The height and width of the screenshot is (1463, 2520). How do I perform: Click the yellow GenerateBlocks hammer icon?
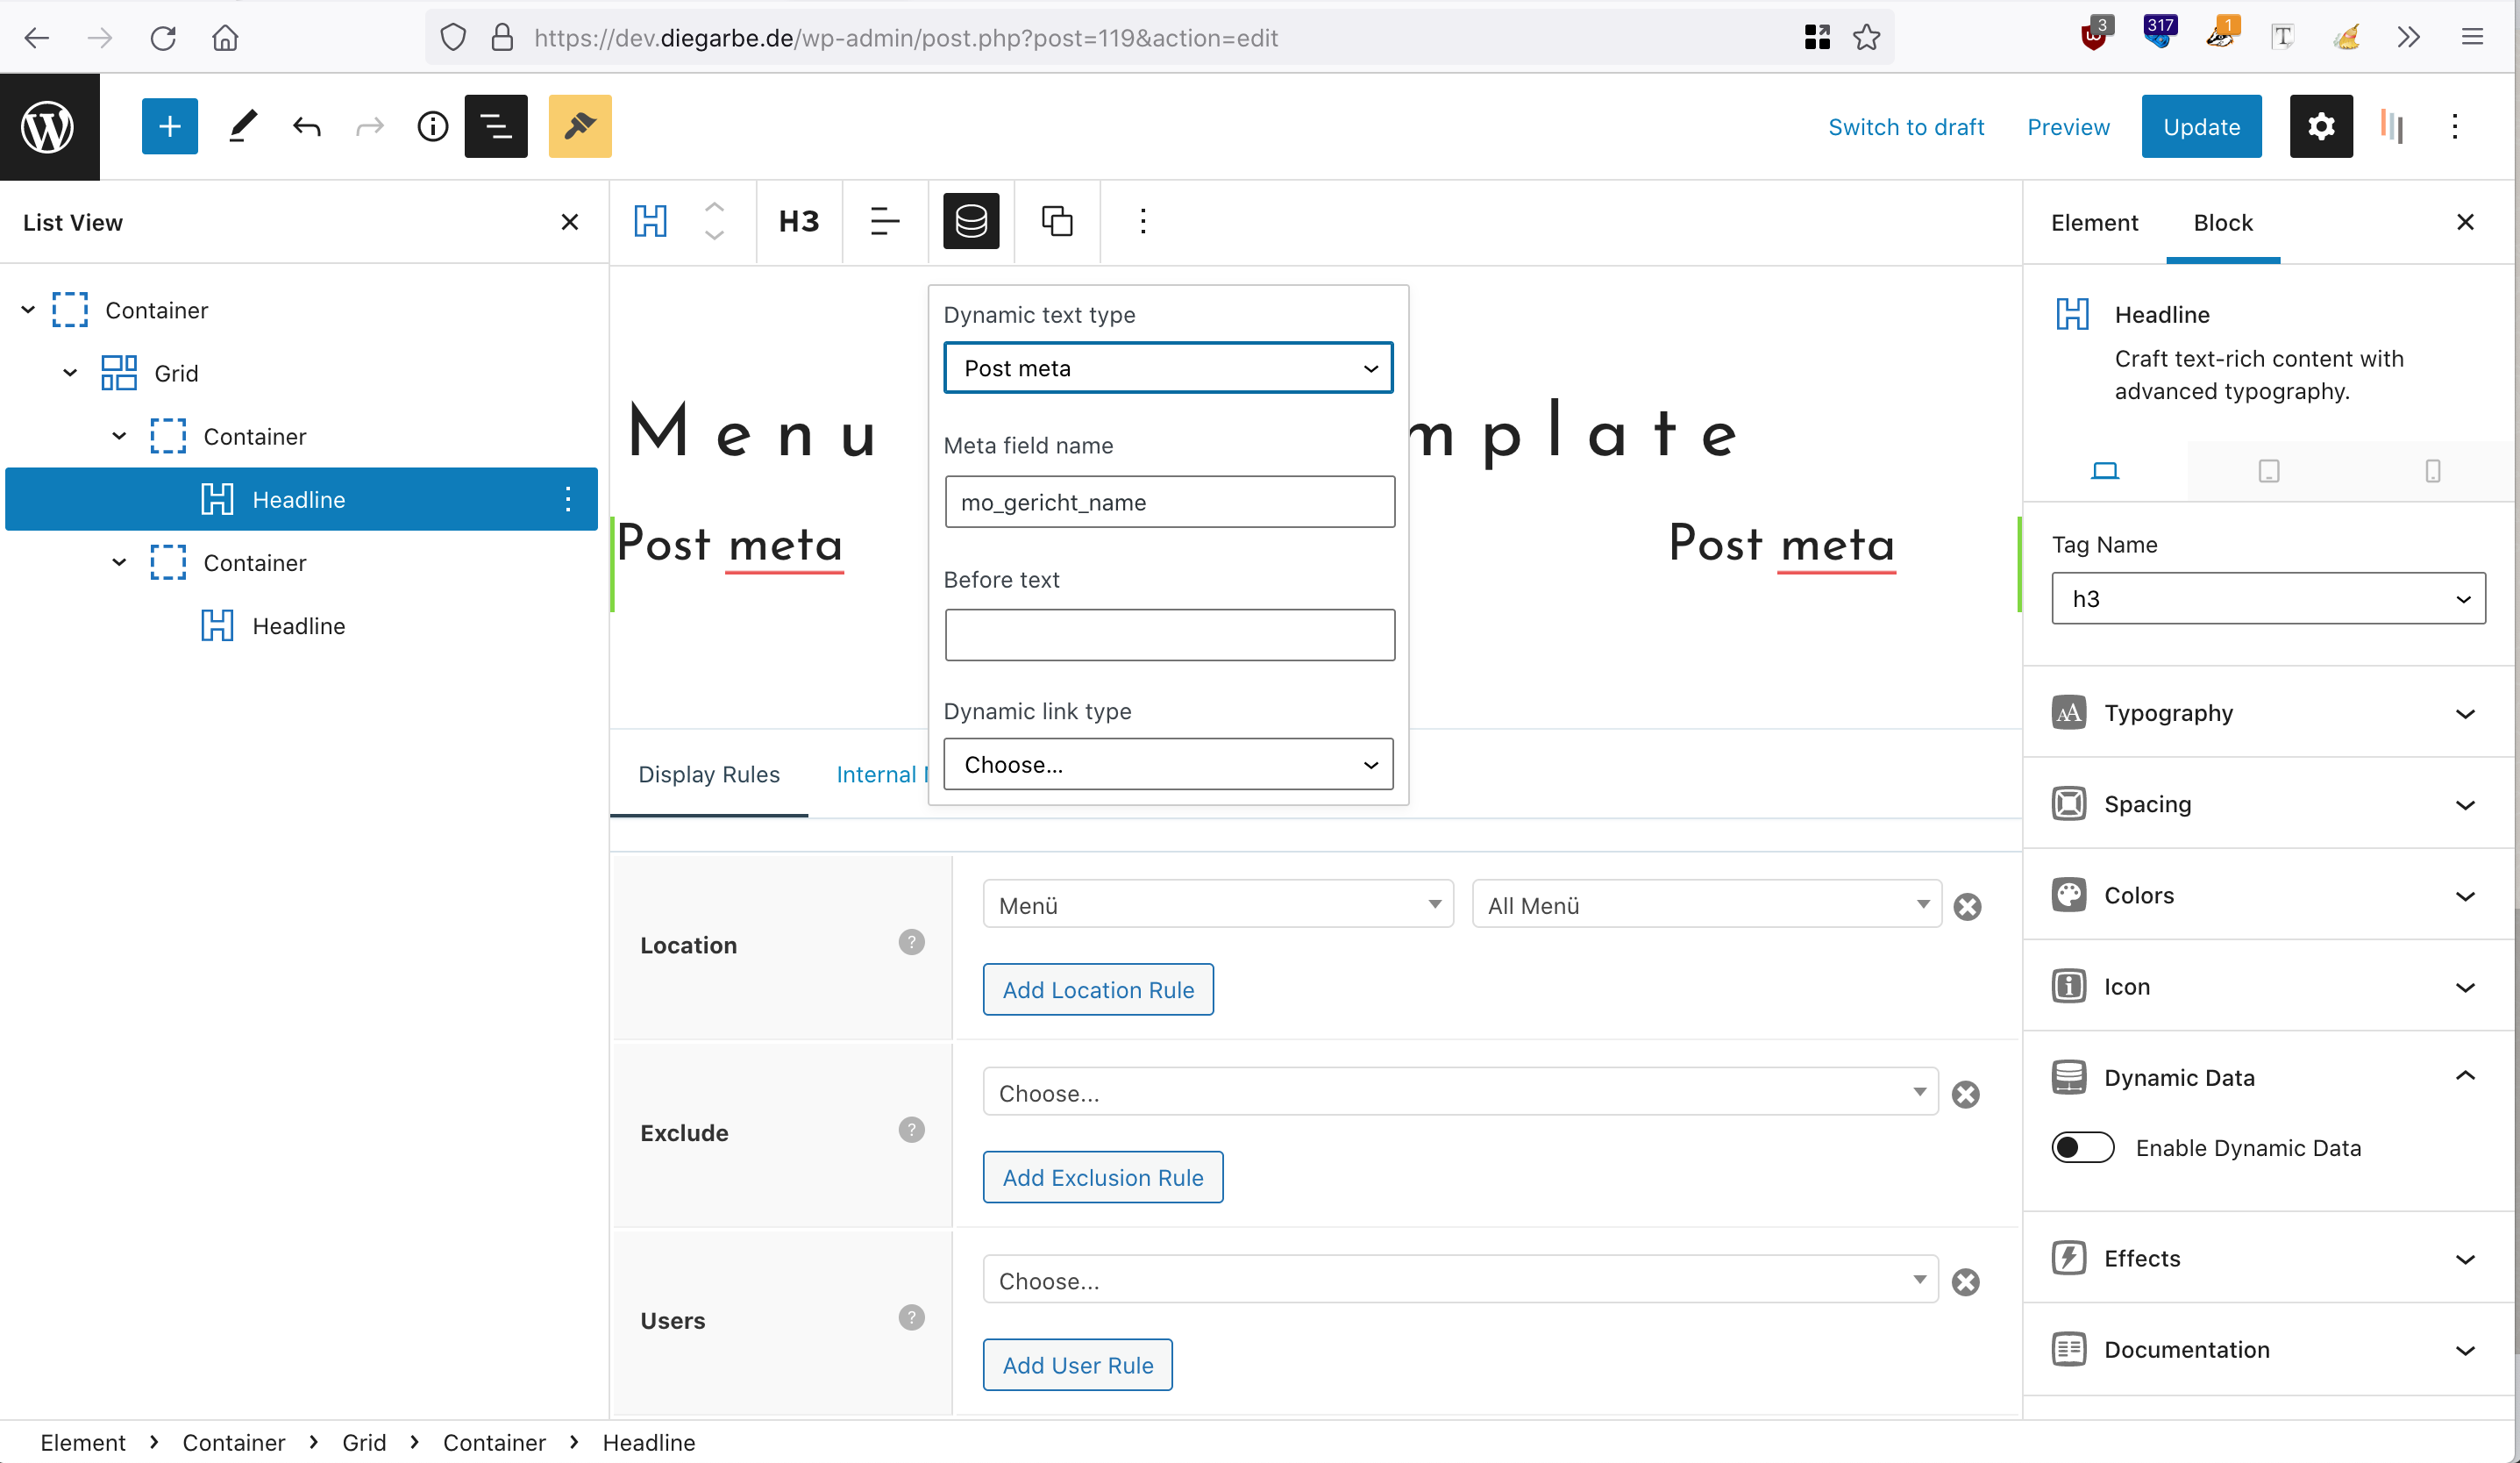pyautogui.click(x=580, y=127)
